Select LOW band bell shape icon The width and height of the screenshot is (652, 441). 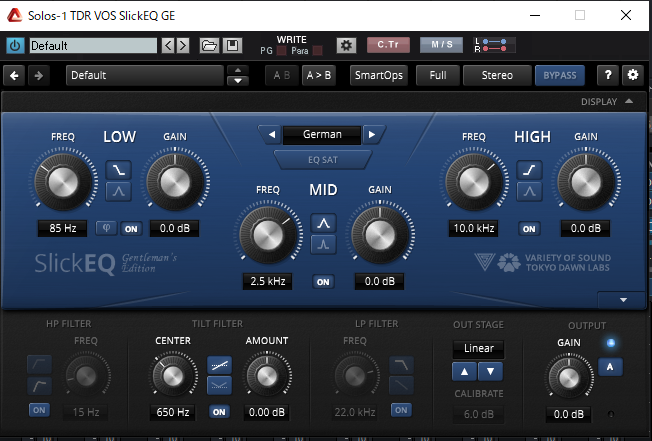tap(119, 191)
